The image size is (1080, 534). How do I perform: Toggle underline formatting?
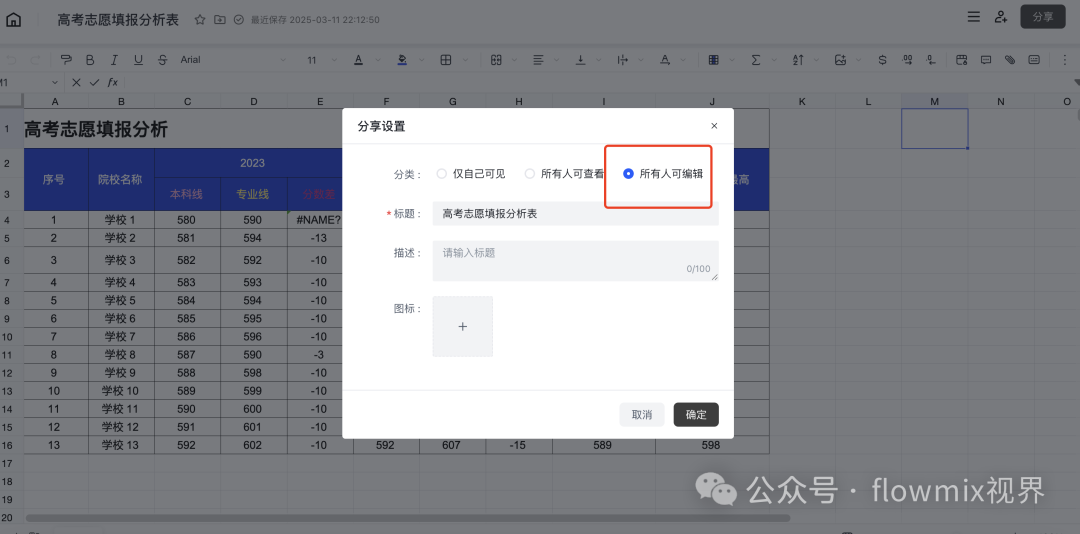(138, 60)
